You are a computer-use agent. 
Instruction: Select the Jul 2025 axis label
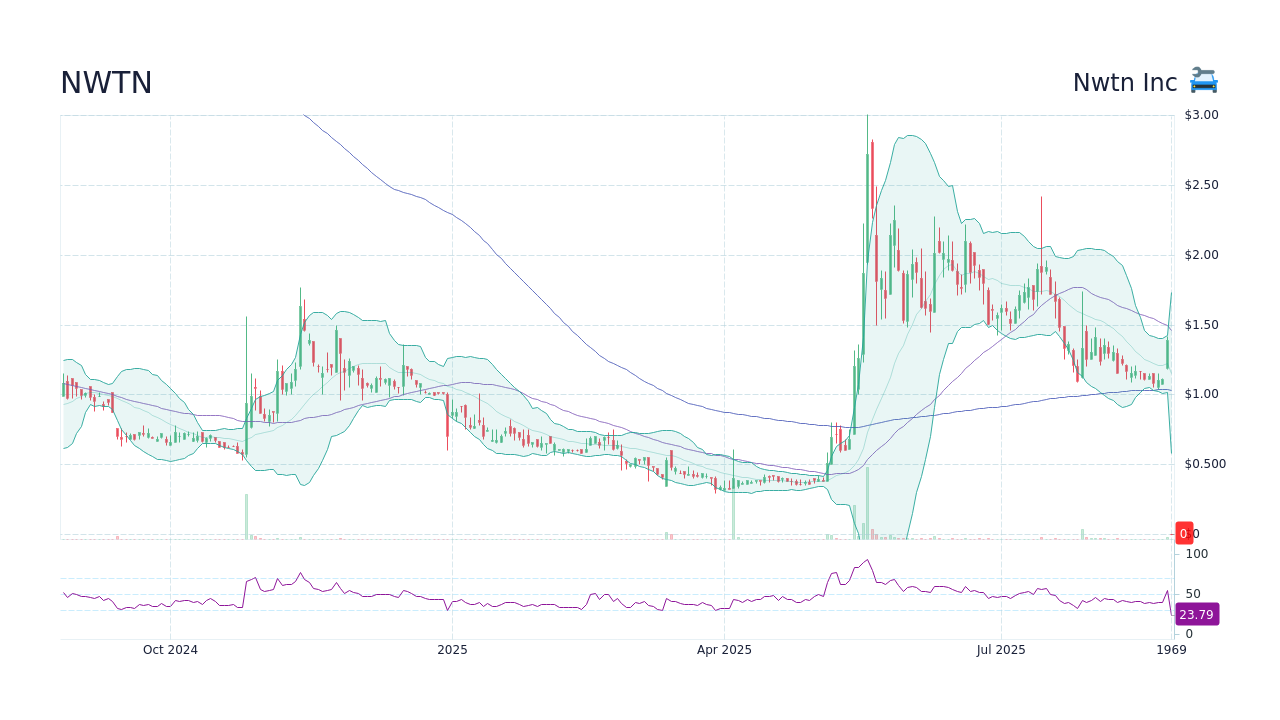[x=1000, y=649]
